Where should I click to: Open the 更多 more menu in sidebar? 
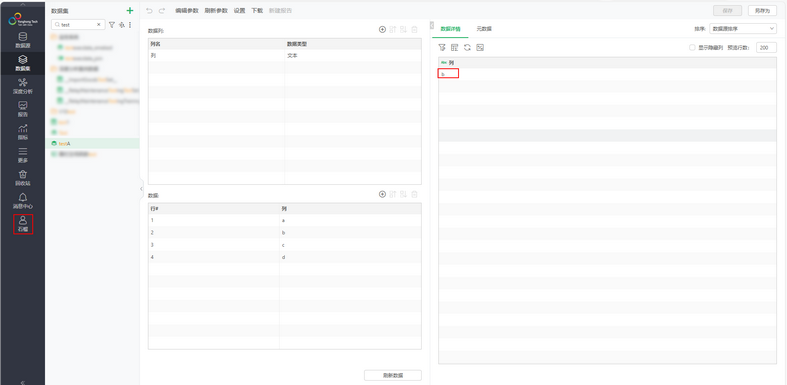coord(23,155)
